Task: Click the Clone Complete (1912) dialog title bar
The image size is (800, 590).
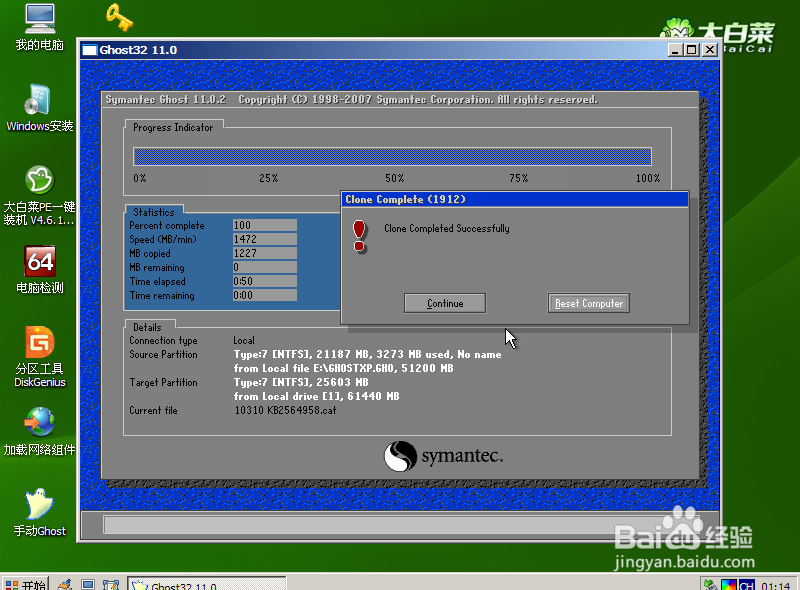Action: pos(515,200)
